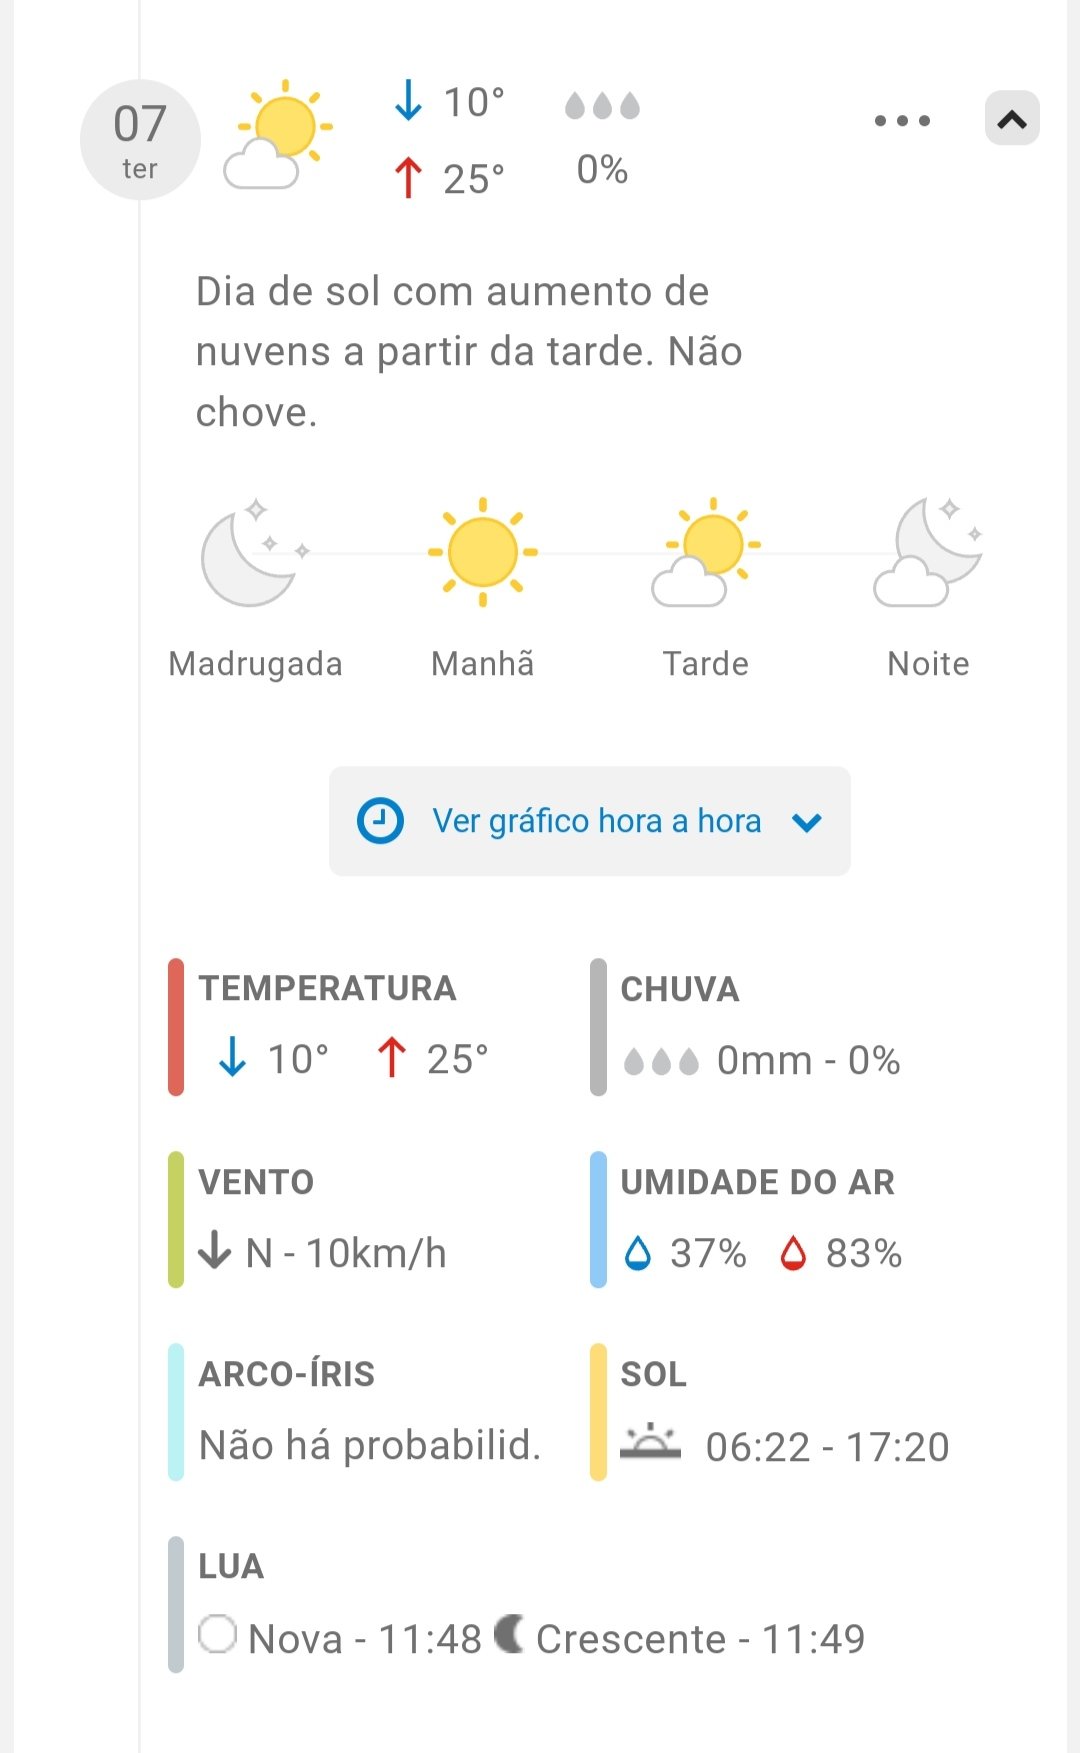Viewport: 1080px width, 1753px height.
Task: Tap the red TEMPERATURA color bar
Action: (x=176, y=1027)
